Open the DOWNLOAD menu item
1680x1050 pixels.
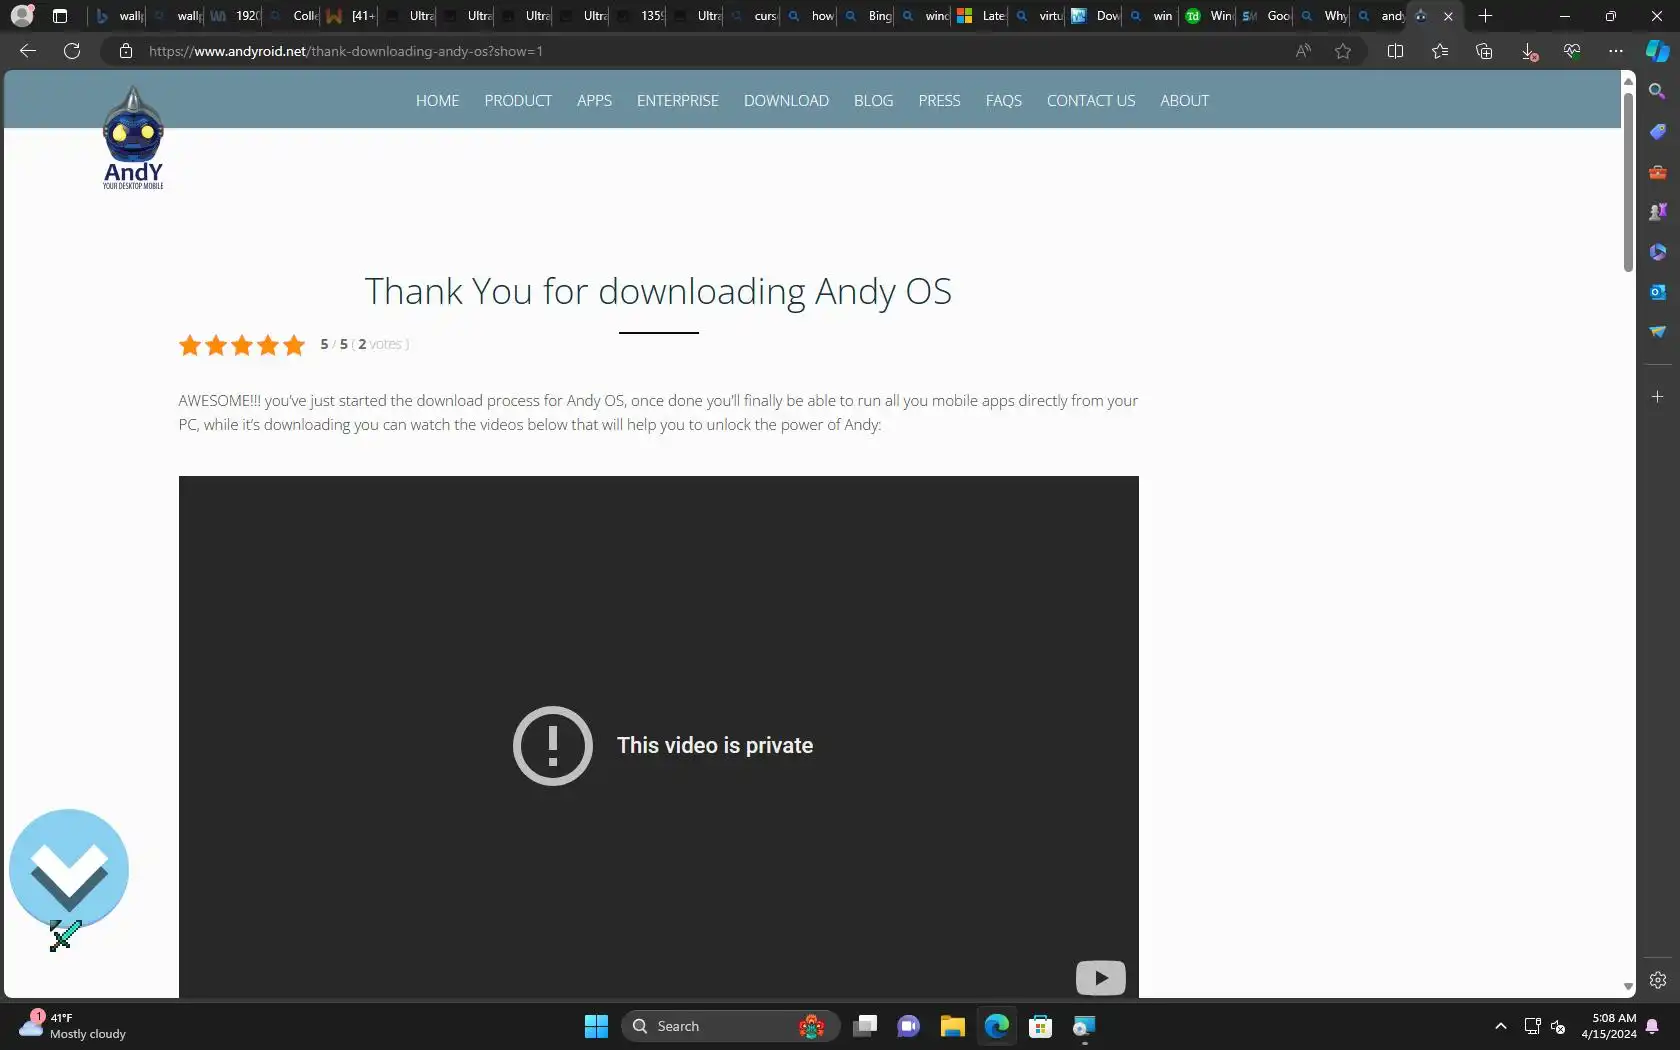[x=786, y=101]
